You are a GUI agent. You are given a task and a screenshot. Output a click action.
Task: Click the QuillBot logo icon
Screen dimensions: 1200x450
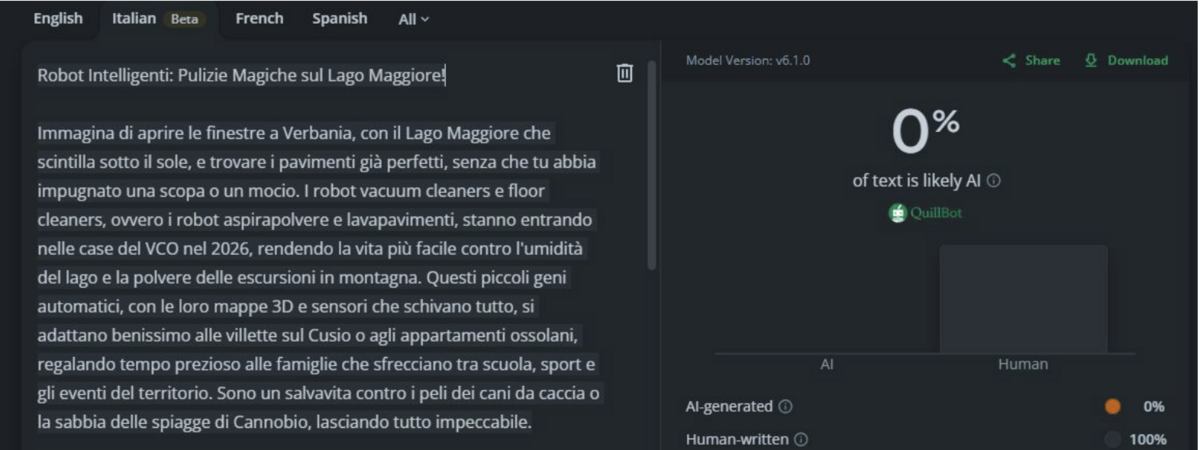[x=898, y=213]
